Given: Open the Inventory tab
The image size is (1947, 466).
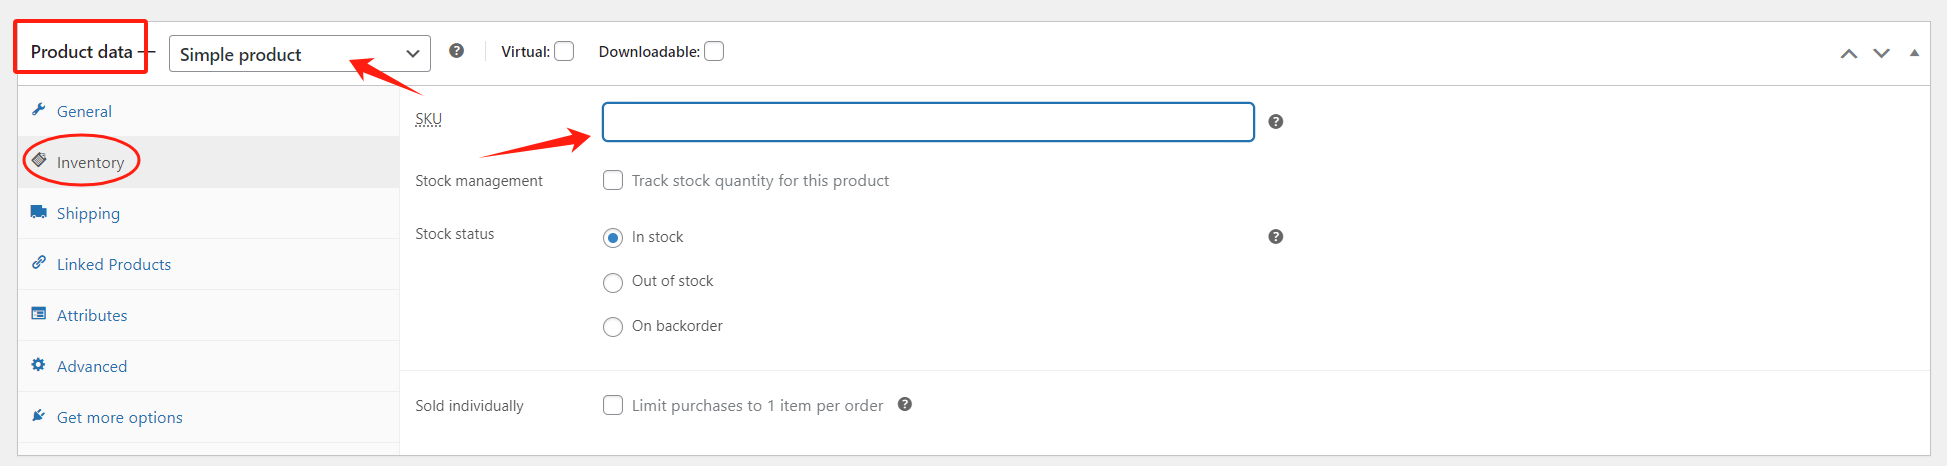Looking at the screenshot, I should (90, 162).
